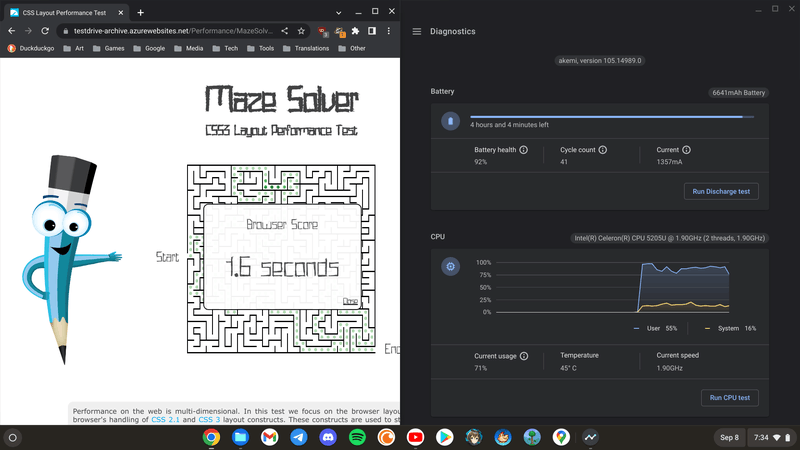Screen dimensions: 800x450
Task: Open Duckduckgo bookmark
Action: tap(31, 48)
